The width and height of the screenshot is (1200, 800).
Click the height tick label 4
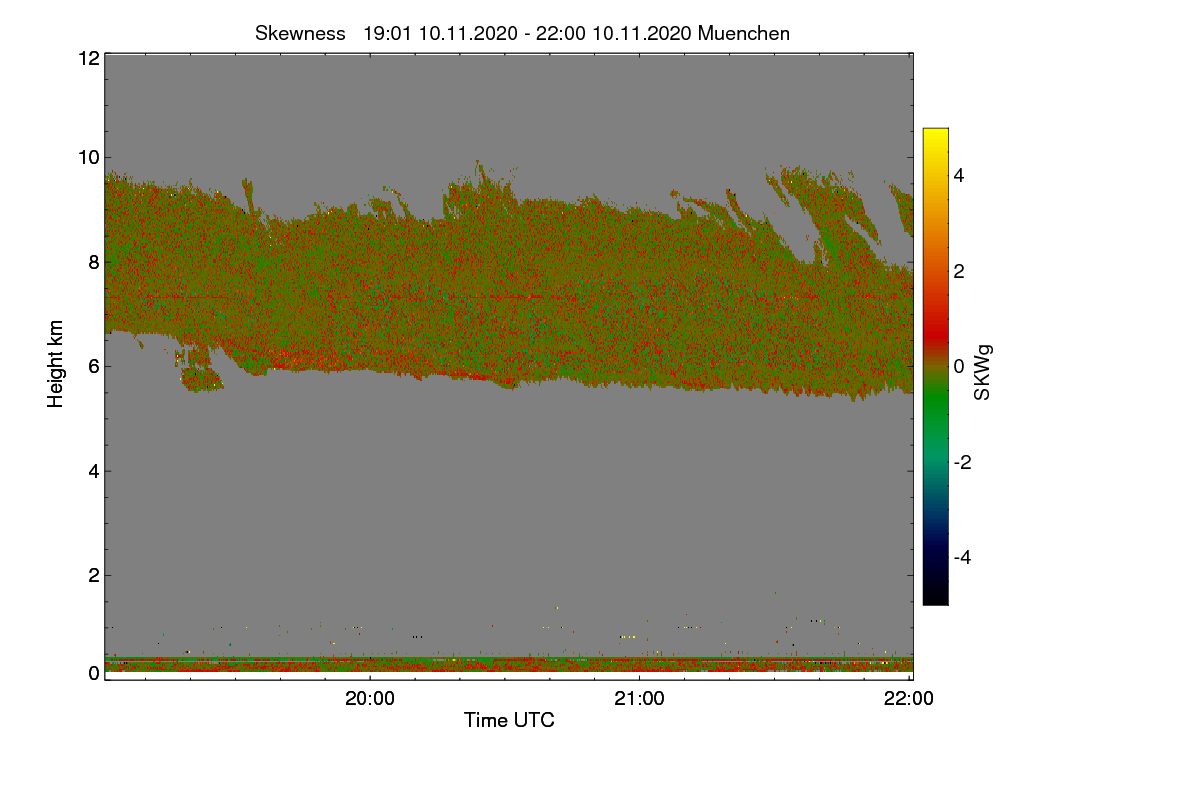tap(92, 471)
